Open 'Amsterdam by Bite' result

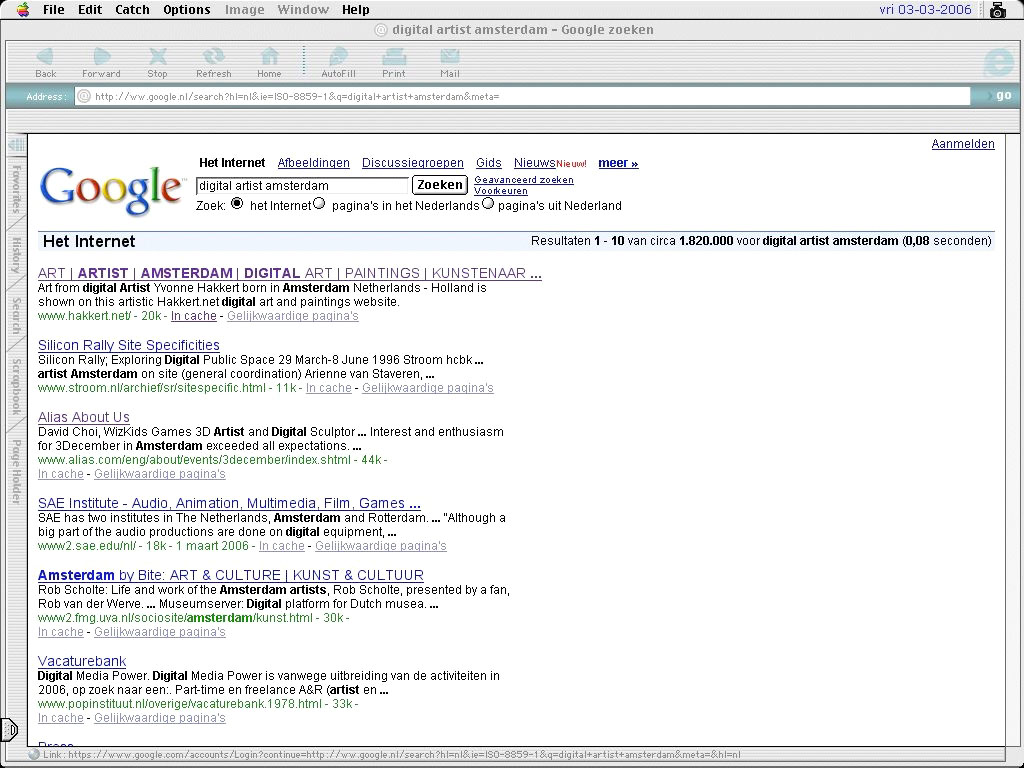coord(231,575)
